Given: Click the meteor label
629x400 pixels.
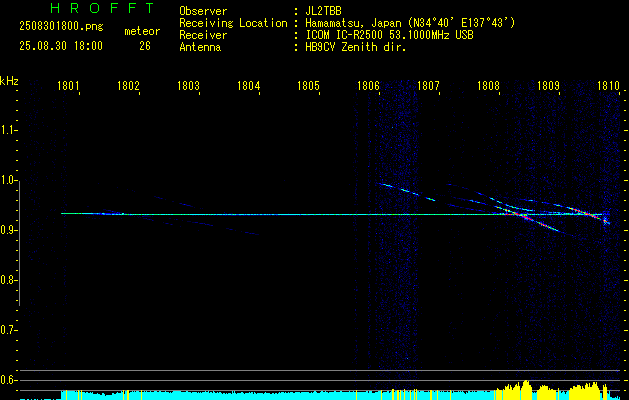Looking at the screenshot, I should click(142, 31).
